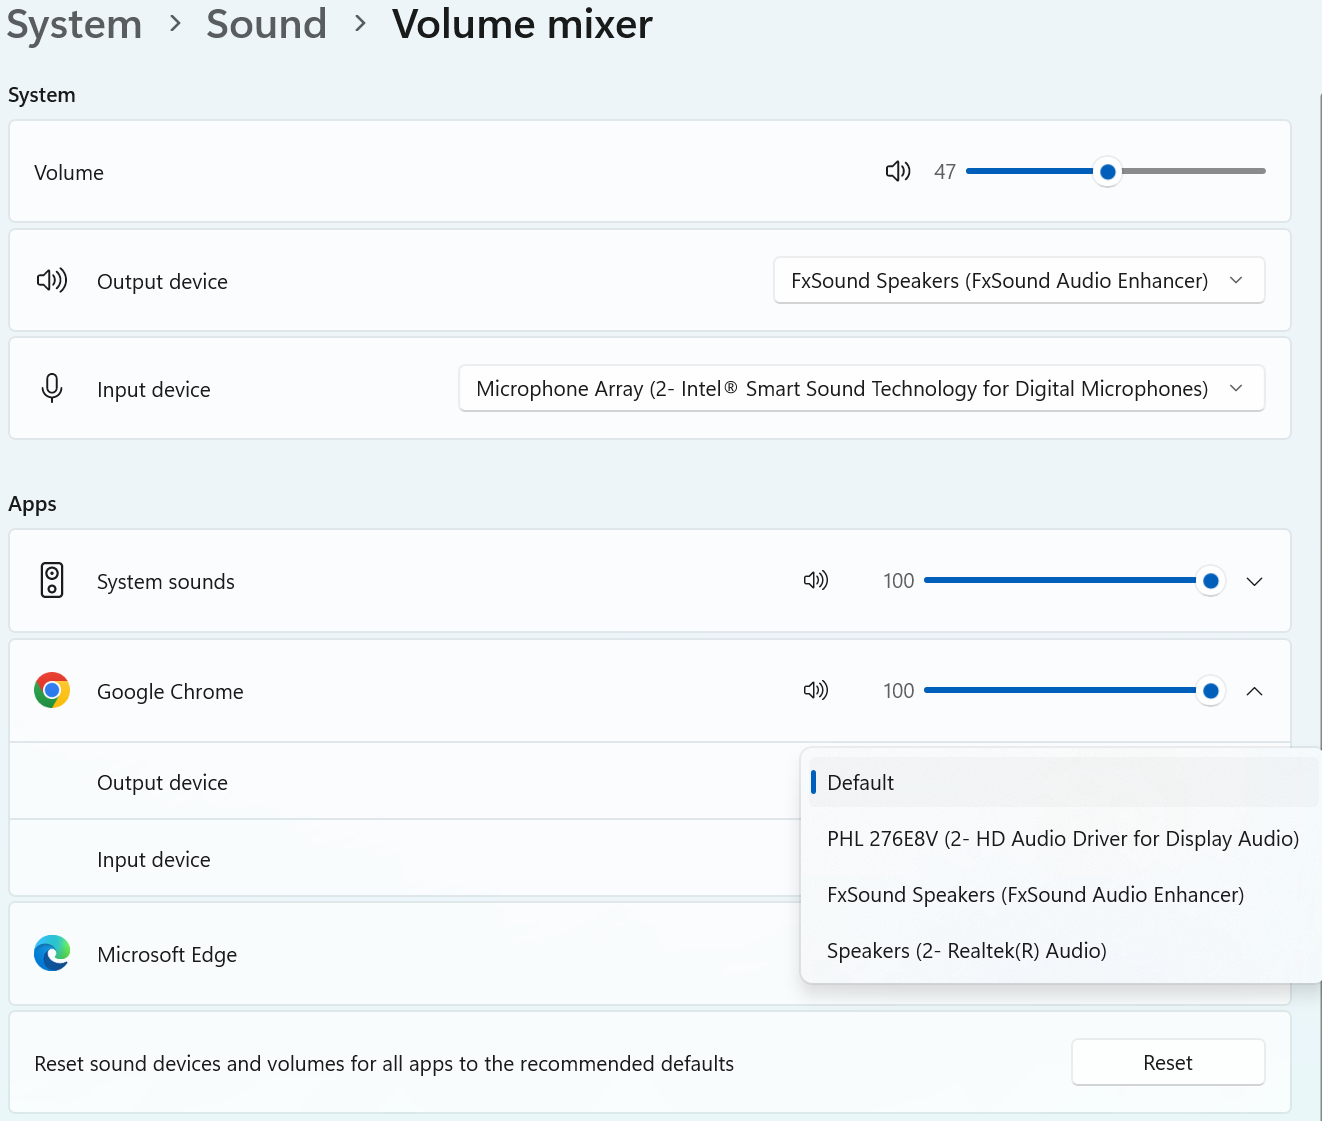Click the System sounds speaker box icon
Screen dimensions: 1322x1121
52,580
